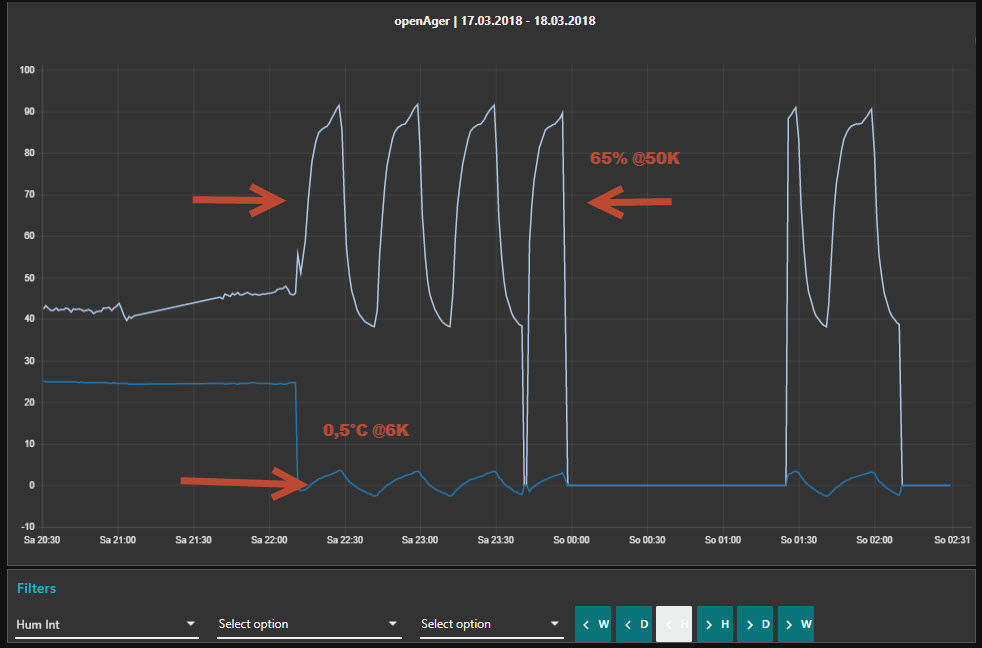The width and height of the screenshot is (982, 648).
Task: Go back one week with the left W button
Action: tap(592, 624)
